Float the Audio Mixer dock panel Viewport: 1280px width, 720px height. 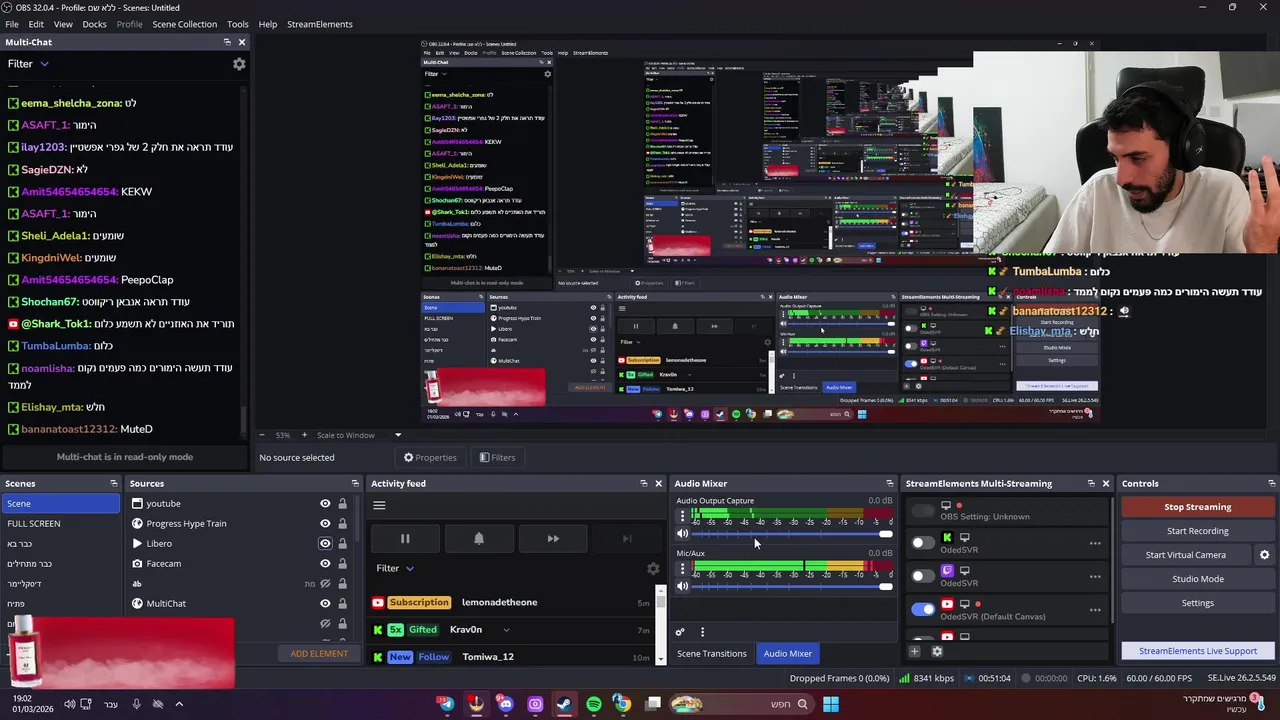coord(889,484)
